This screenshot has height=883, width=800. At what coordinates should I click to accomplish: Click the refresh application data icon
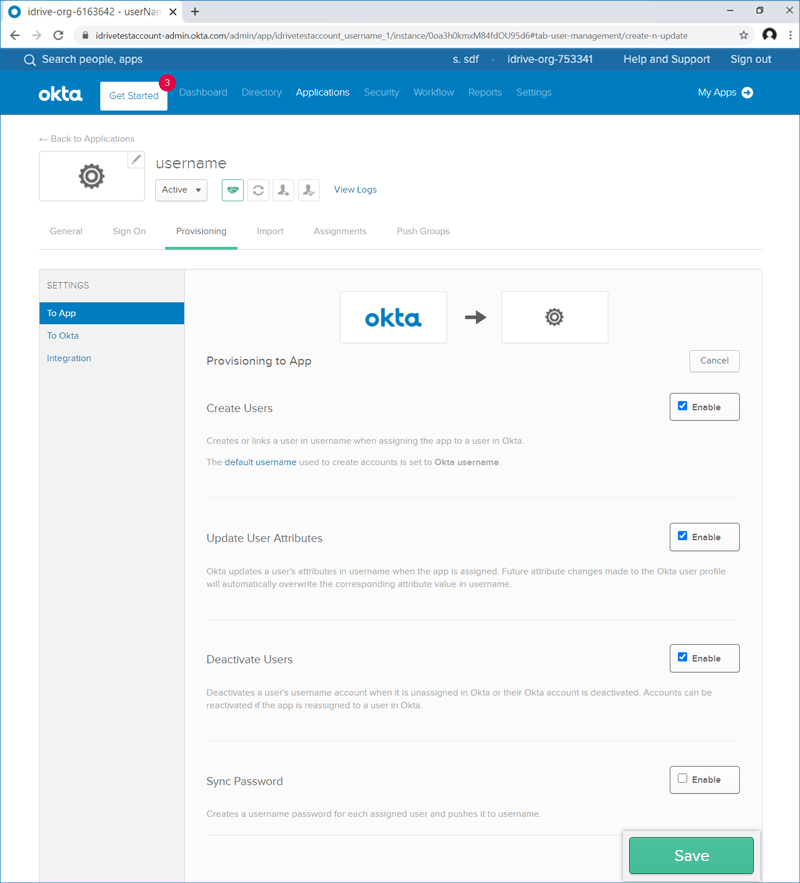click(258, 190)
